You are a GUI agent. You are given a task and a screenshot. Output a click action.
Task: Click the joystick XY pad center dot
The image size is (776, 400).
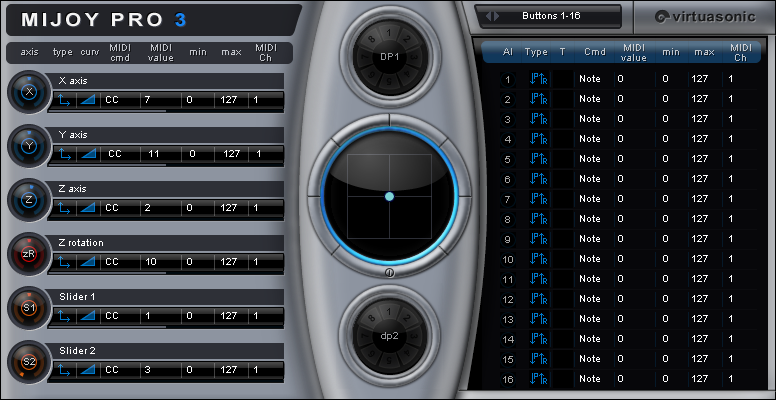(389, 197)
